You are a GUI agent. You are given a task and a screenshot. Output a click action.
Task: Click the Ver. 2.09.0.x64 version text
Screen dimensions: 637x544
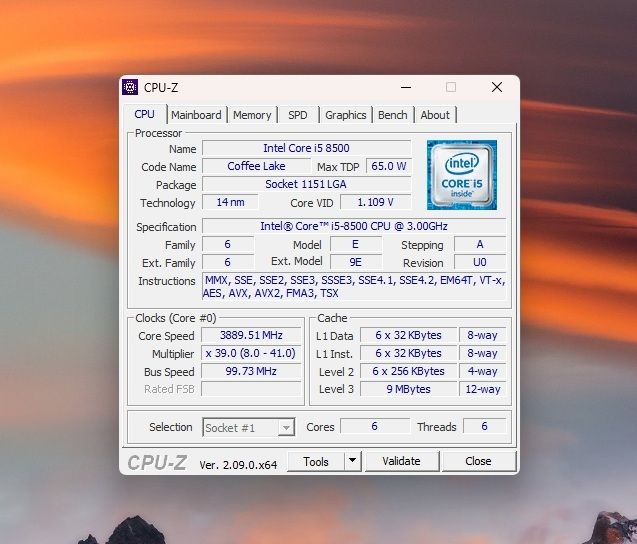(238, 465)
